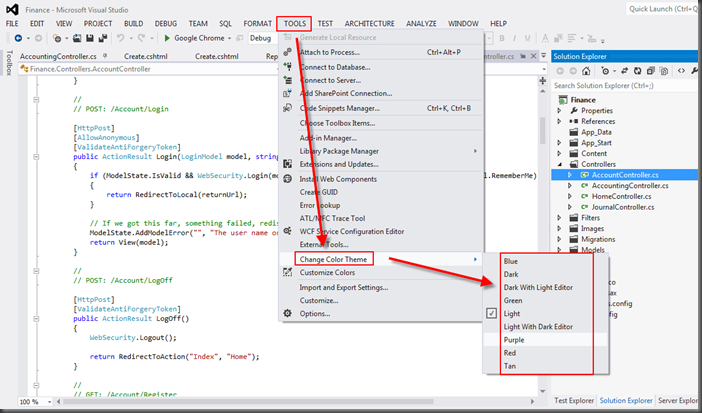The width and height of the screenshot is (702, 413).
Task: Click the Search Solution Explorer field
Action: point(625,86)
